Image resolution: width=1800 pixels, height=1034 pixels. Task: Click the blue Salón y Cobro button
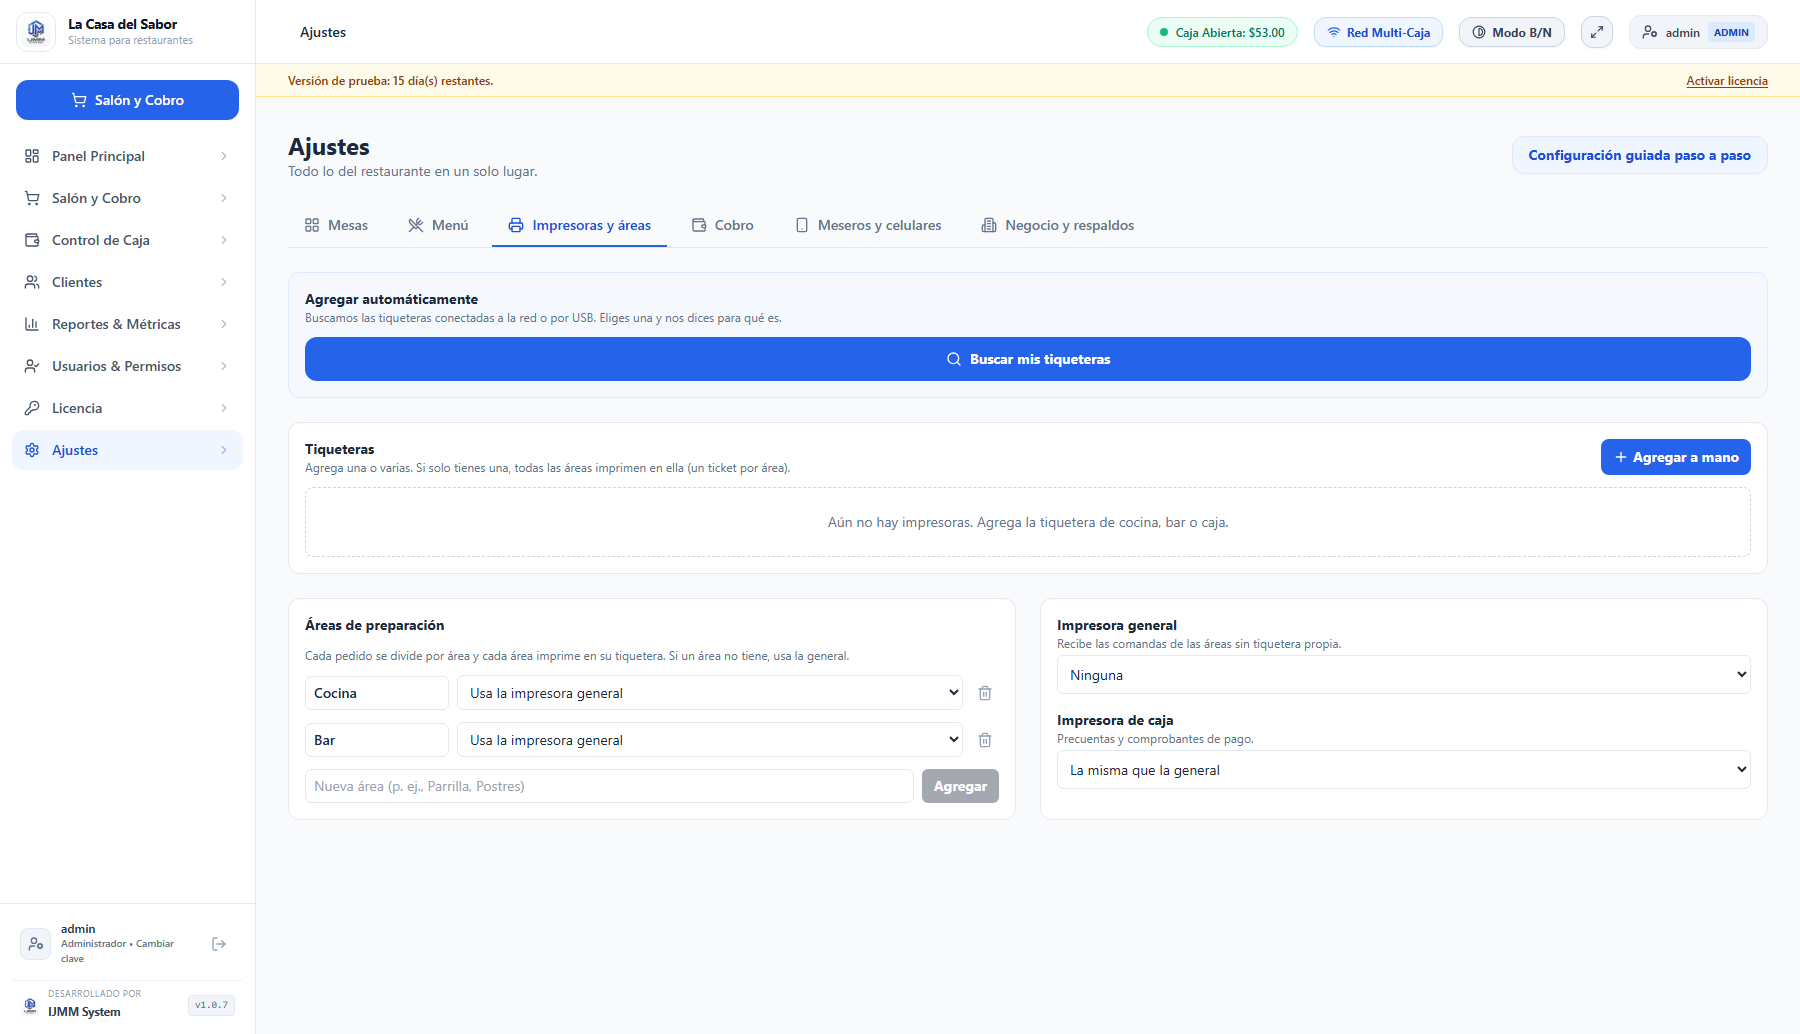pyautogui.click(x=127, y=100)
